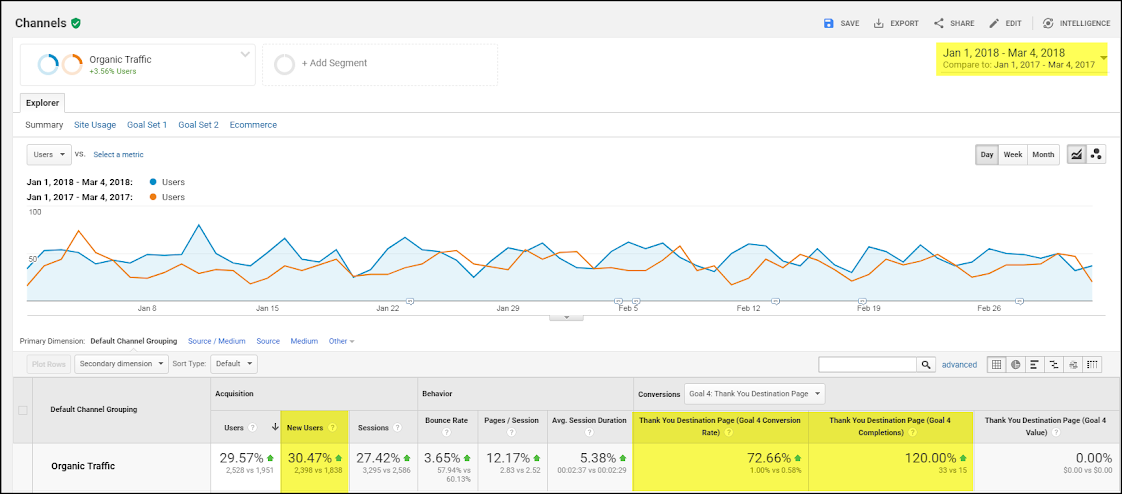Image resolution: width=1122 pixels, height=494 pixels.
Task: Tick the Default Channel Grouping header checkbox
Action: pos(23,410)
